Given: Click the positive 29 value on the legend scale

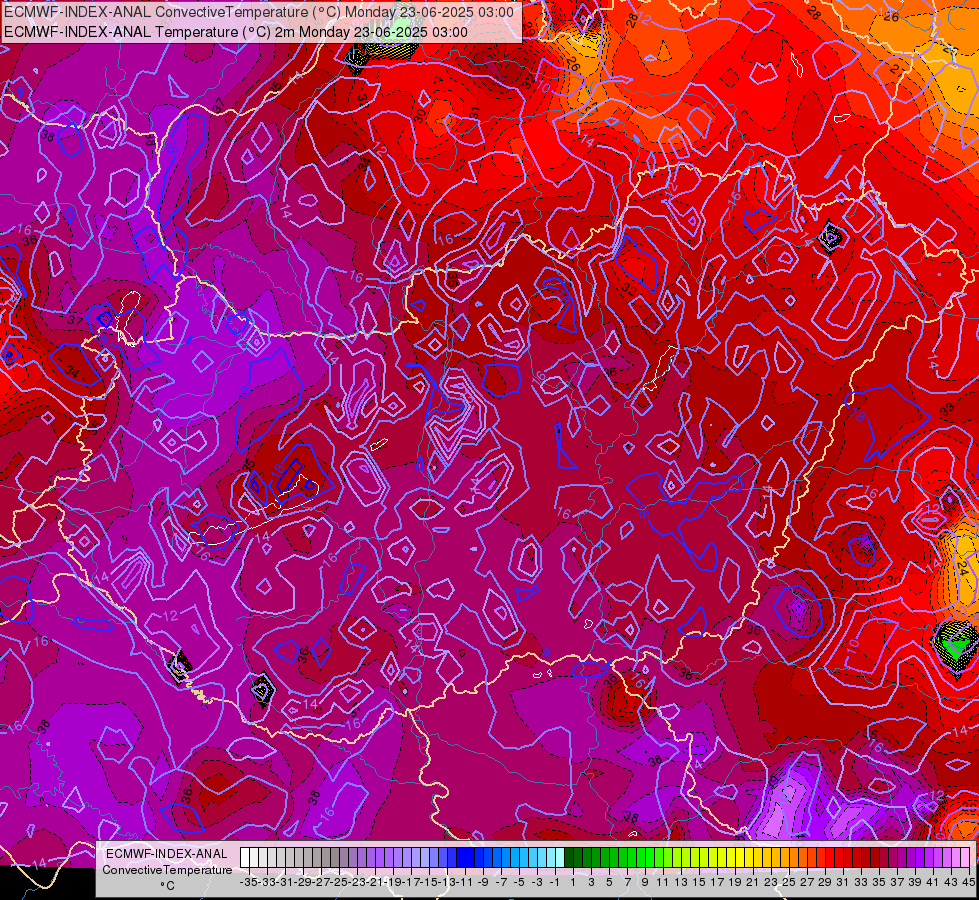Looking at the screenshot, I should click(825, 882).
